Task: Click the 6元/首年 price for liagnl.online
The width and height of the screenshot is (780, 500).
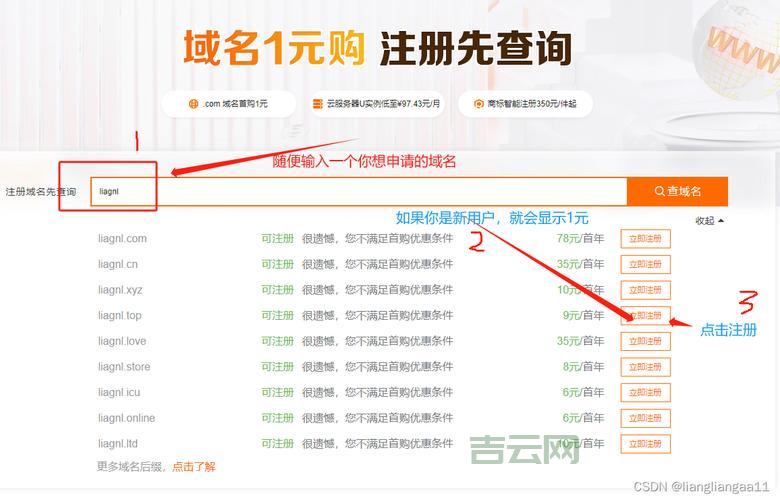Action: (x=583, y=418)
